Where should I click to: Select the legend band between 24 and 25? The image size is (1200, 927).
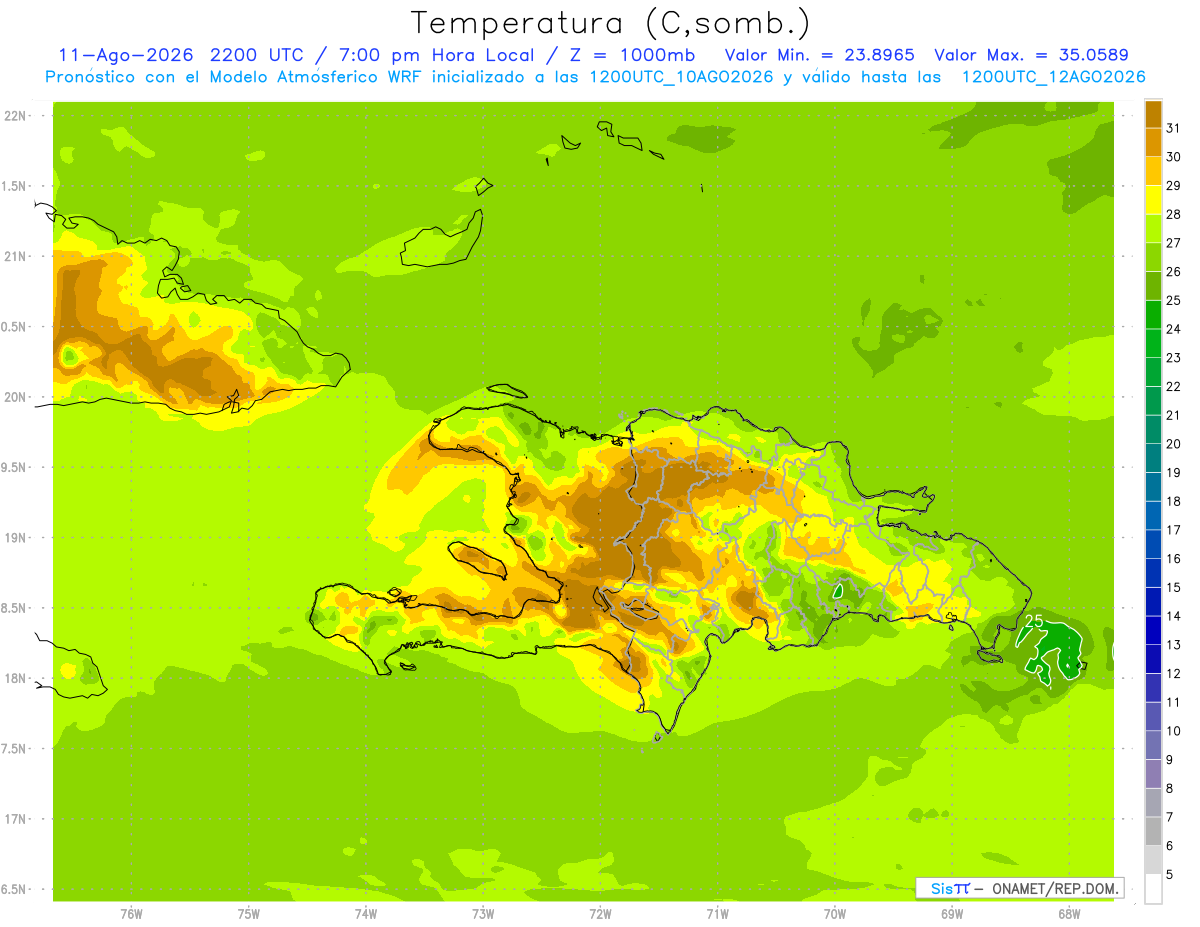(x=1153, y=315)
